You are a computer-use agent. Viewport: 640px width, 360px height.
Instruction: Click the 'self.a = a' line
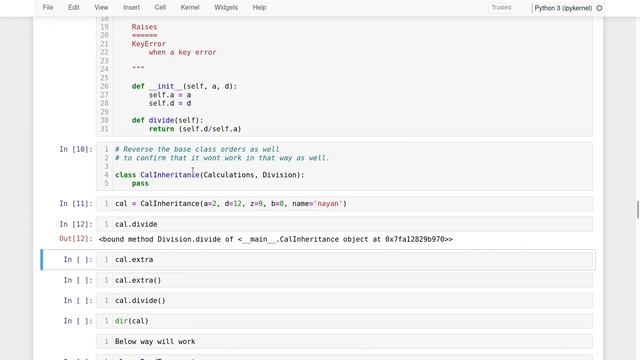170,95
